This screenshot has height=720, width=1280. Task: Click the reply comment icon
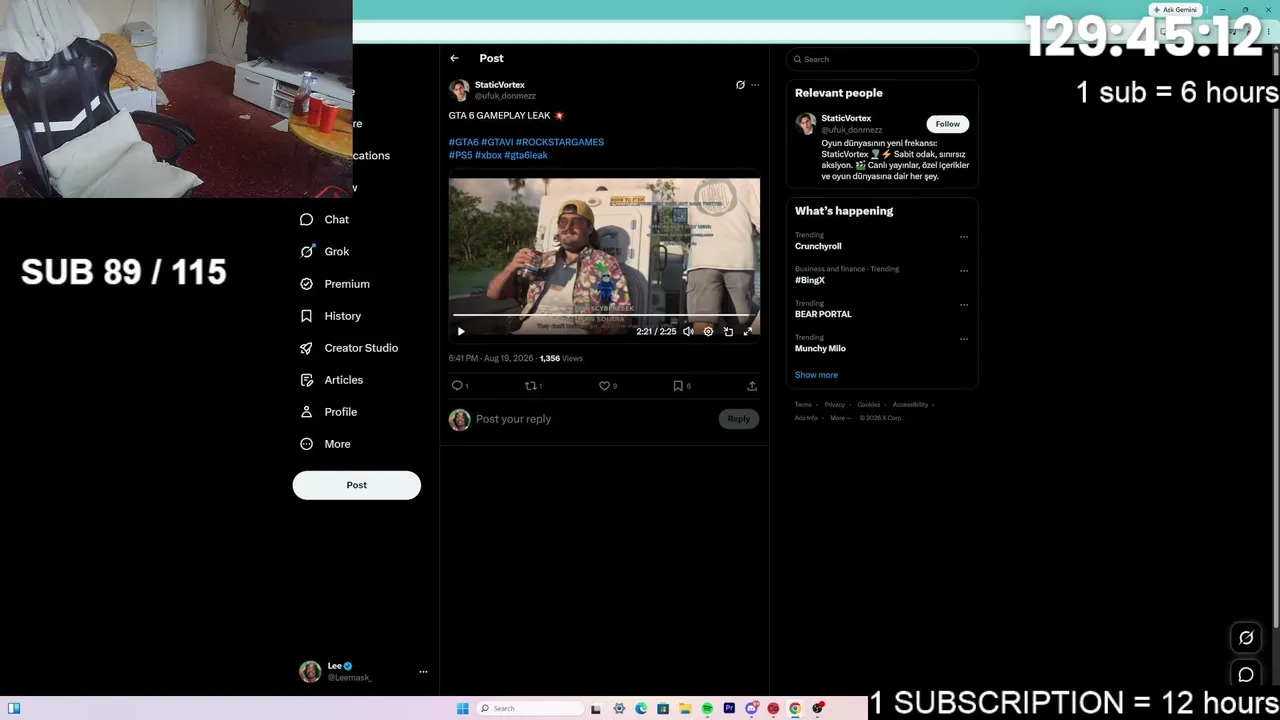click(x=457, y=386)
